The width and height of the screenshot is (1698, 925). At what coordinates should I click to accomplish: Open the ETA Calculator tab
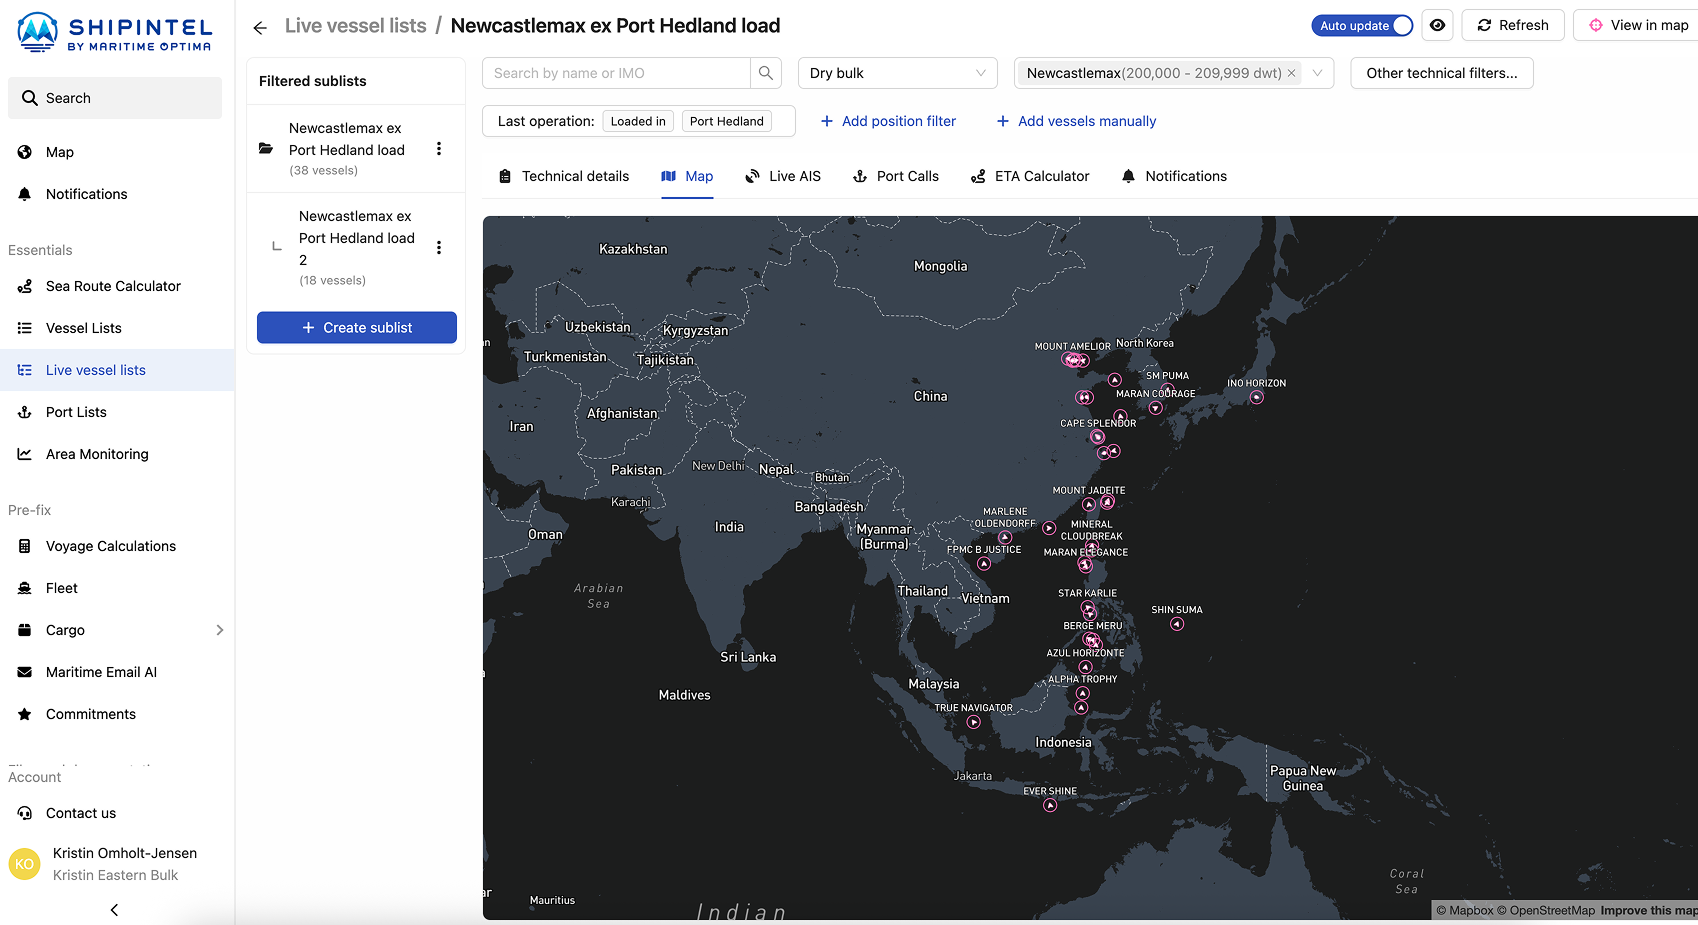pyautogui.click(x=1030, y=176)
